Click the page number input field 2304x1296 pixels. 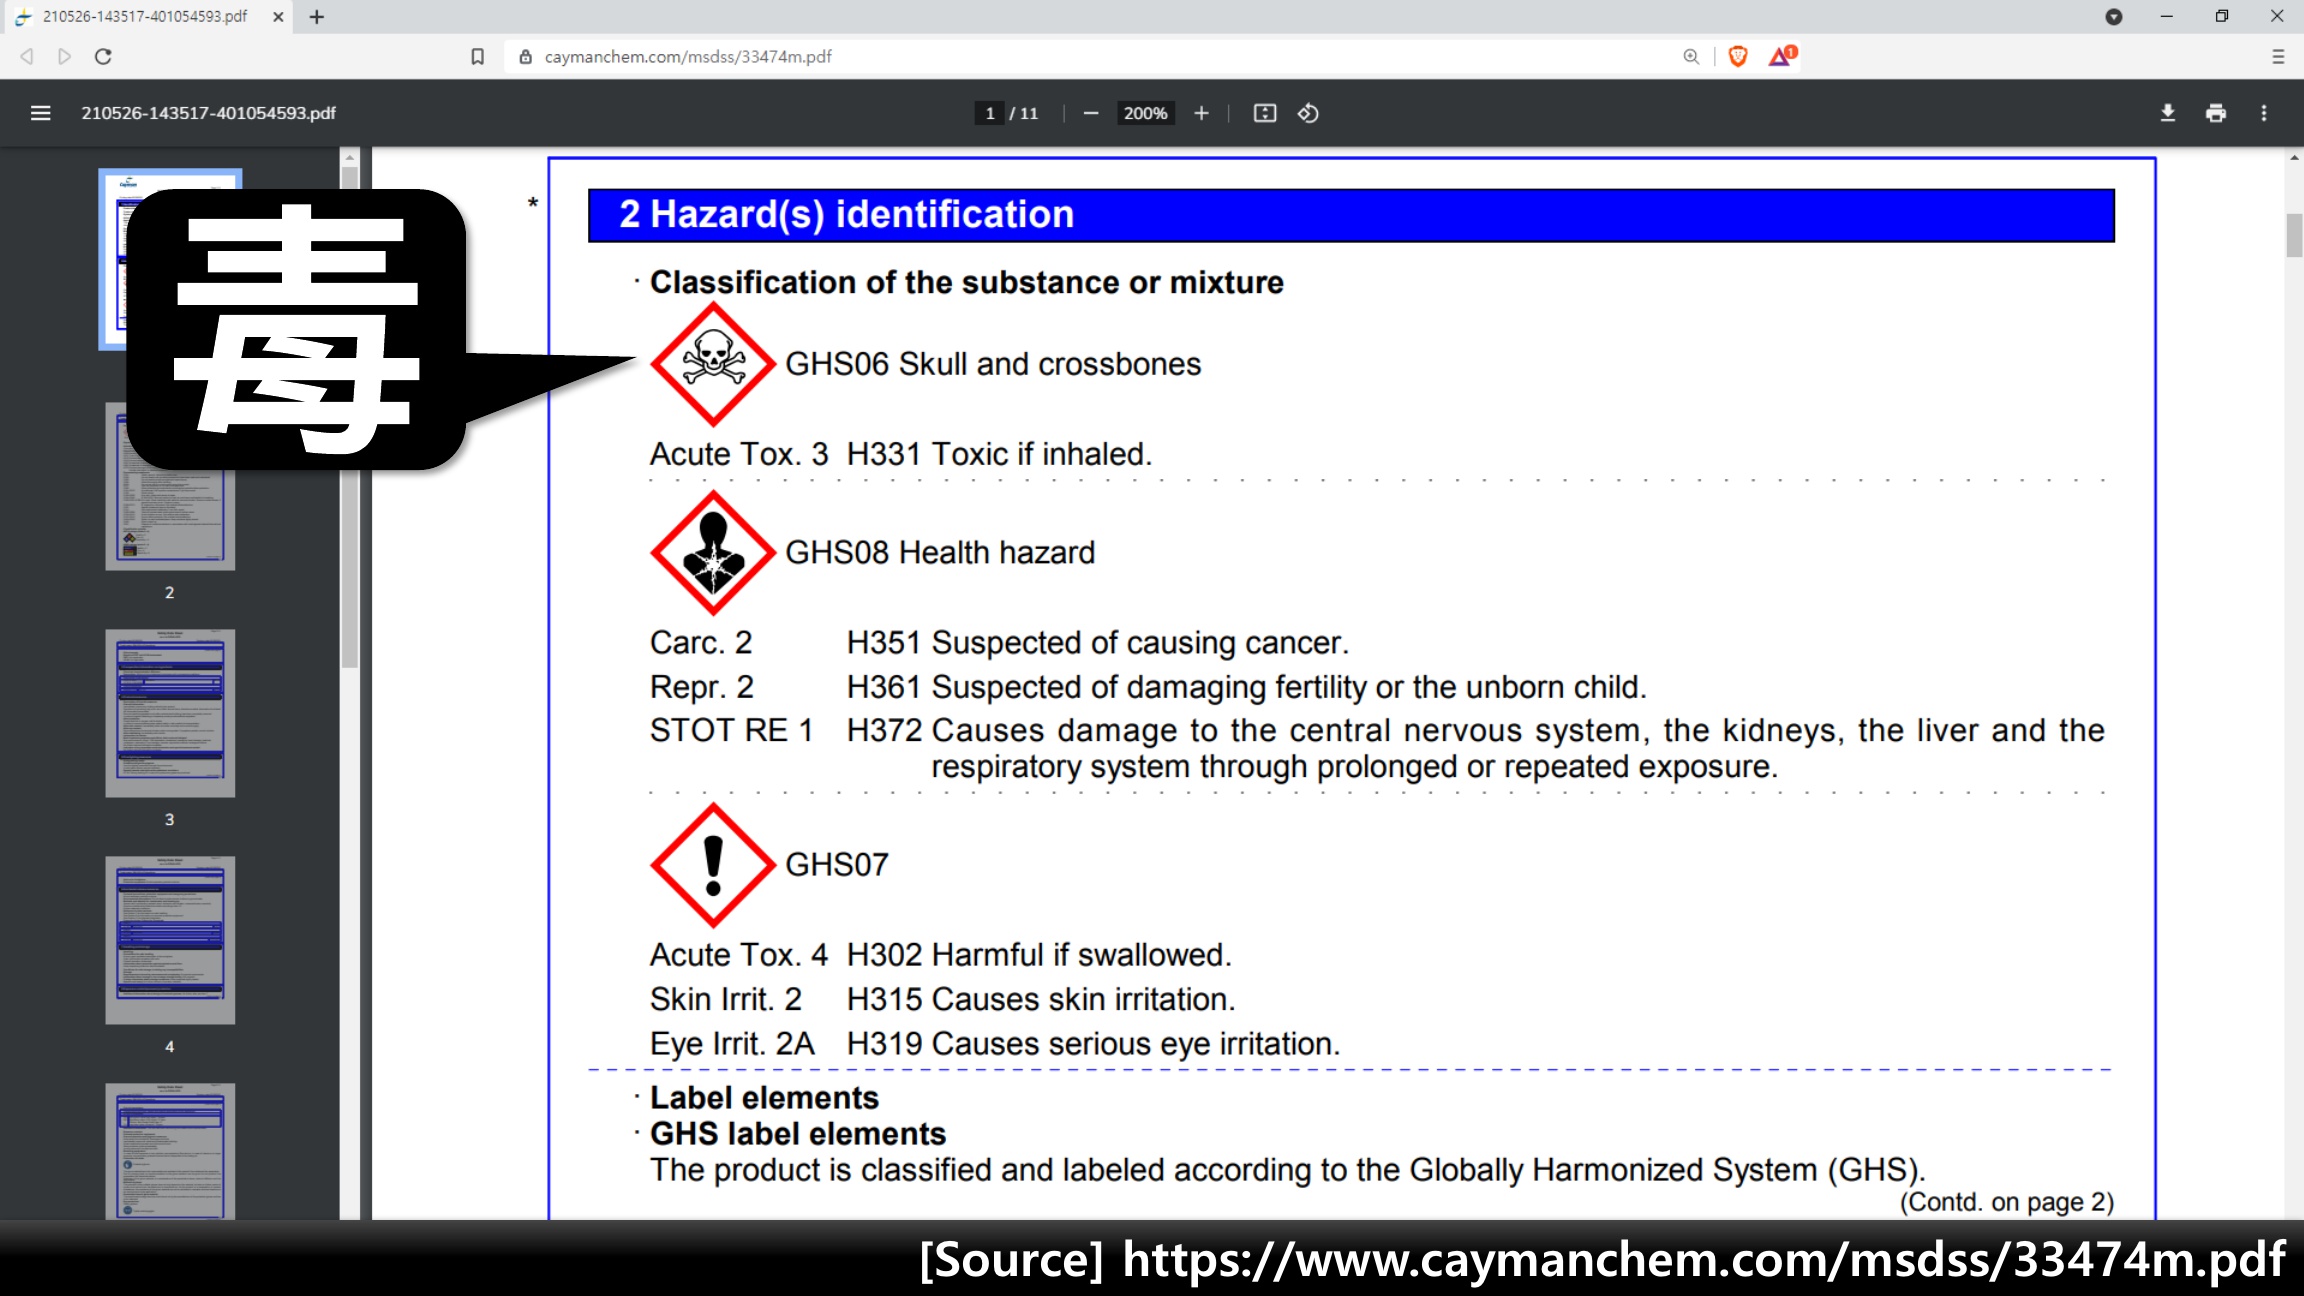click(989, 113)
